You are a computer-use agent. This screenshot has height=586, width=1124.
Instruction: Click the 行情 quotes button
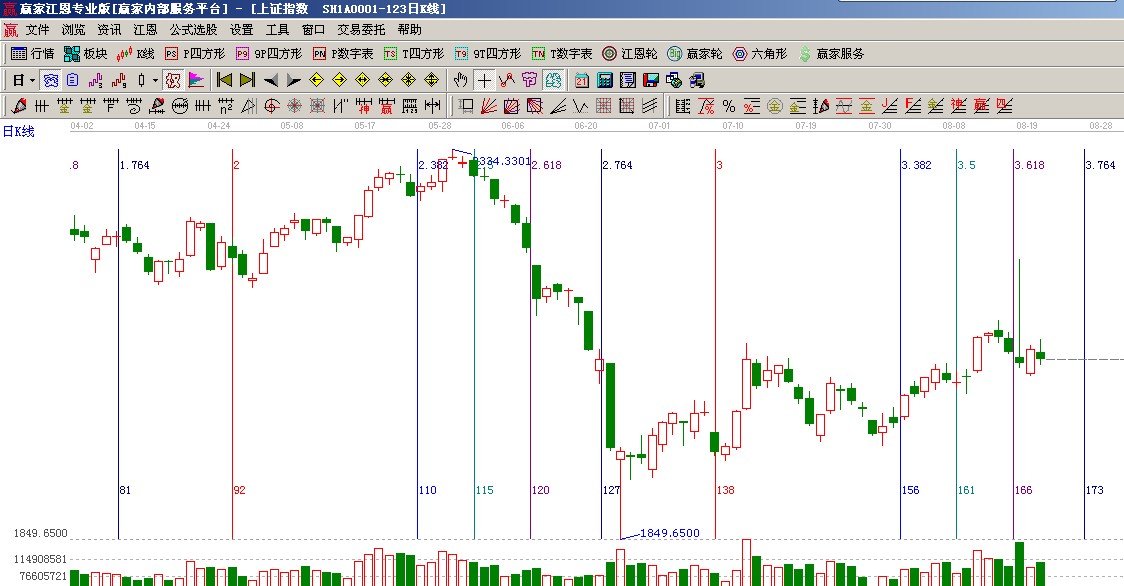pyautogui.click(x=32, y=54)
